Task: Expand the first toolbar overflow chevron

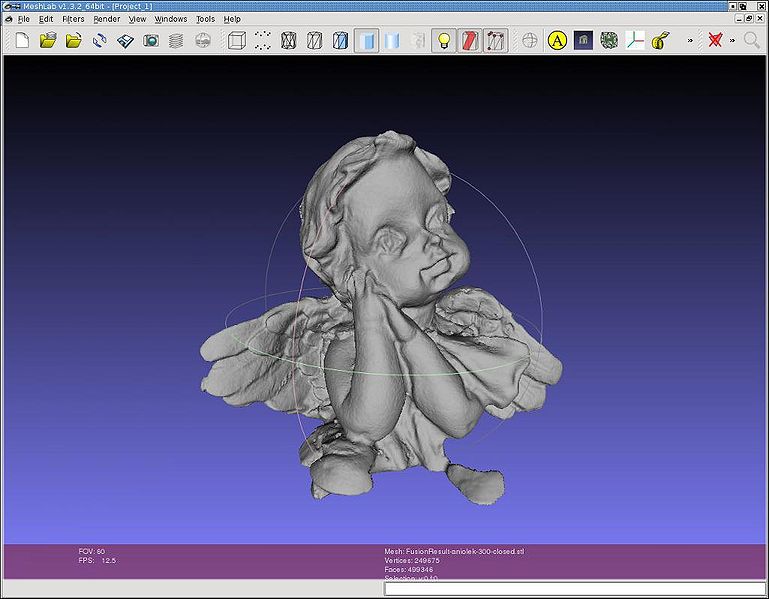Action: [690, 41]
